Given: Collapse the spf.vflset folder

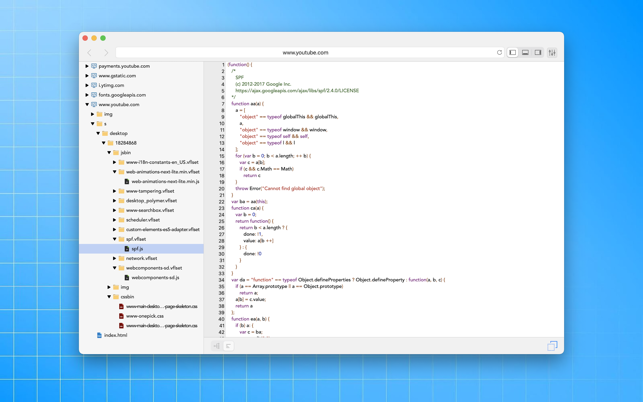Looking at the screenshot, I should coord(114,239).
